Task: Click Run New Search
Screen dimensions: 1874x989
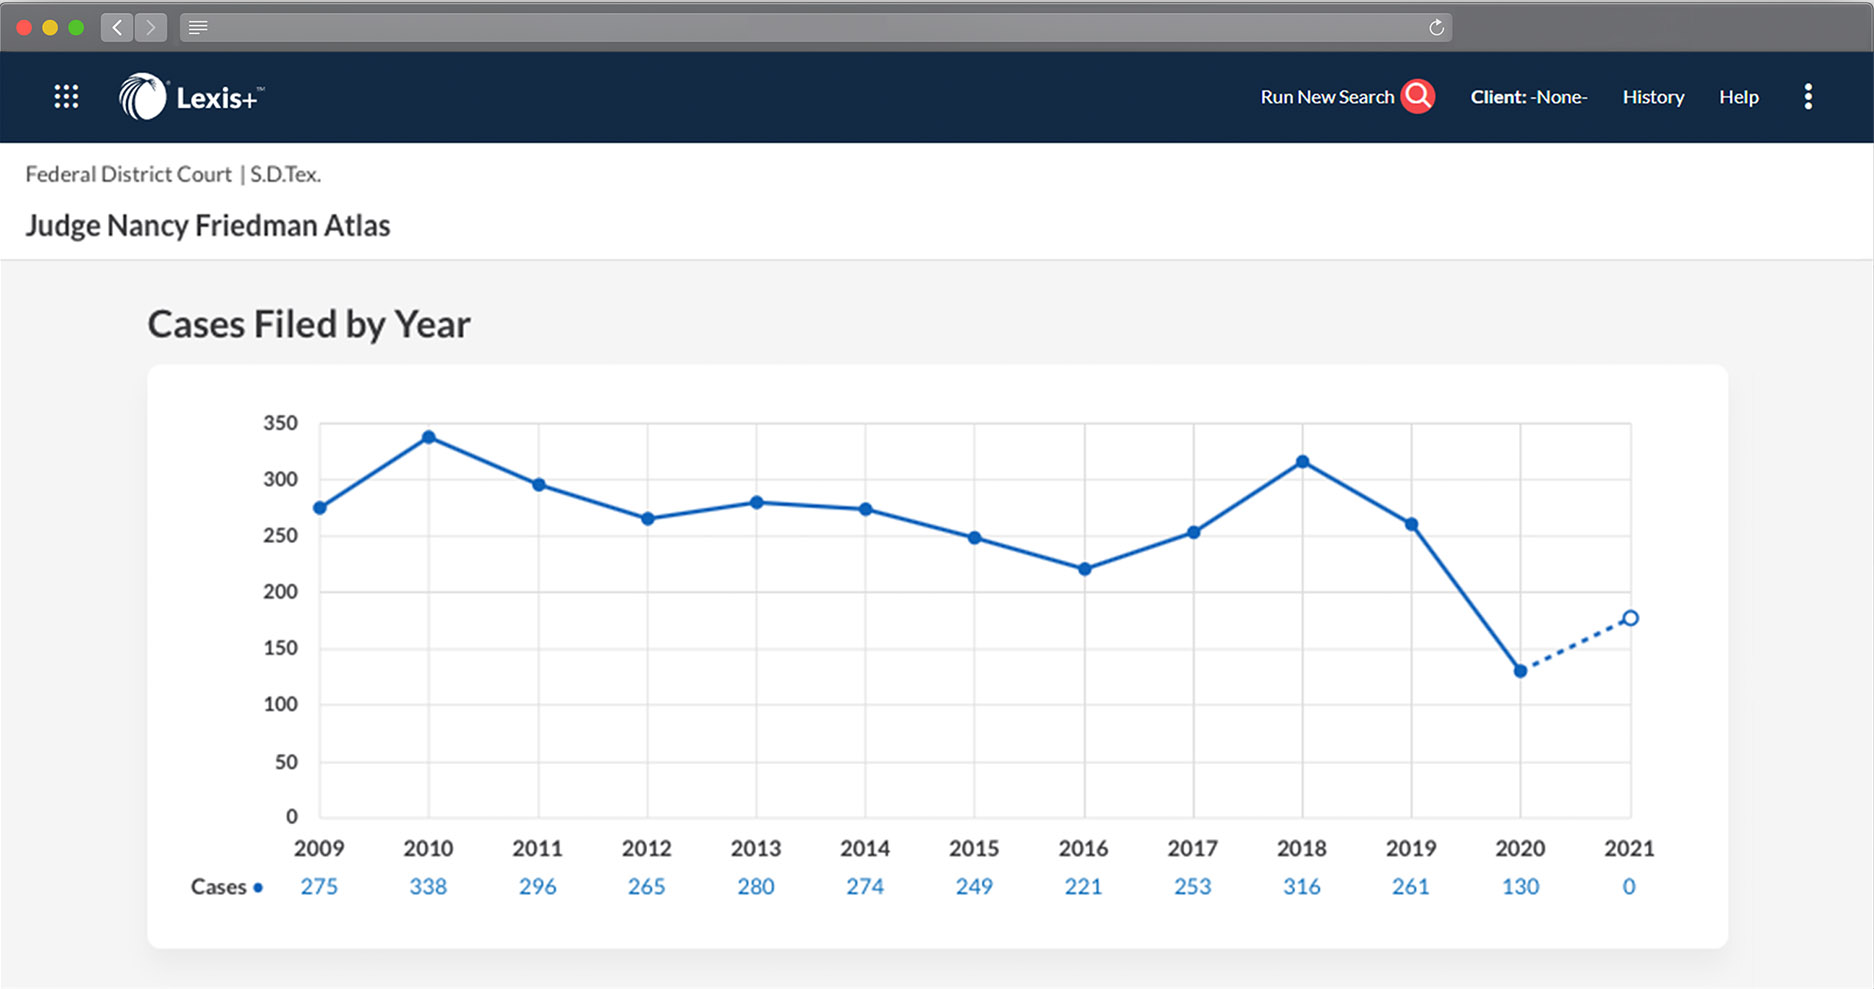Action: click(x=1327, y=97)
